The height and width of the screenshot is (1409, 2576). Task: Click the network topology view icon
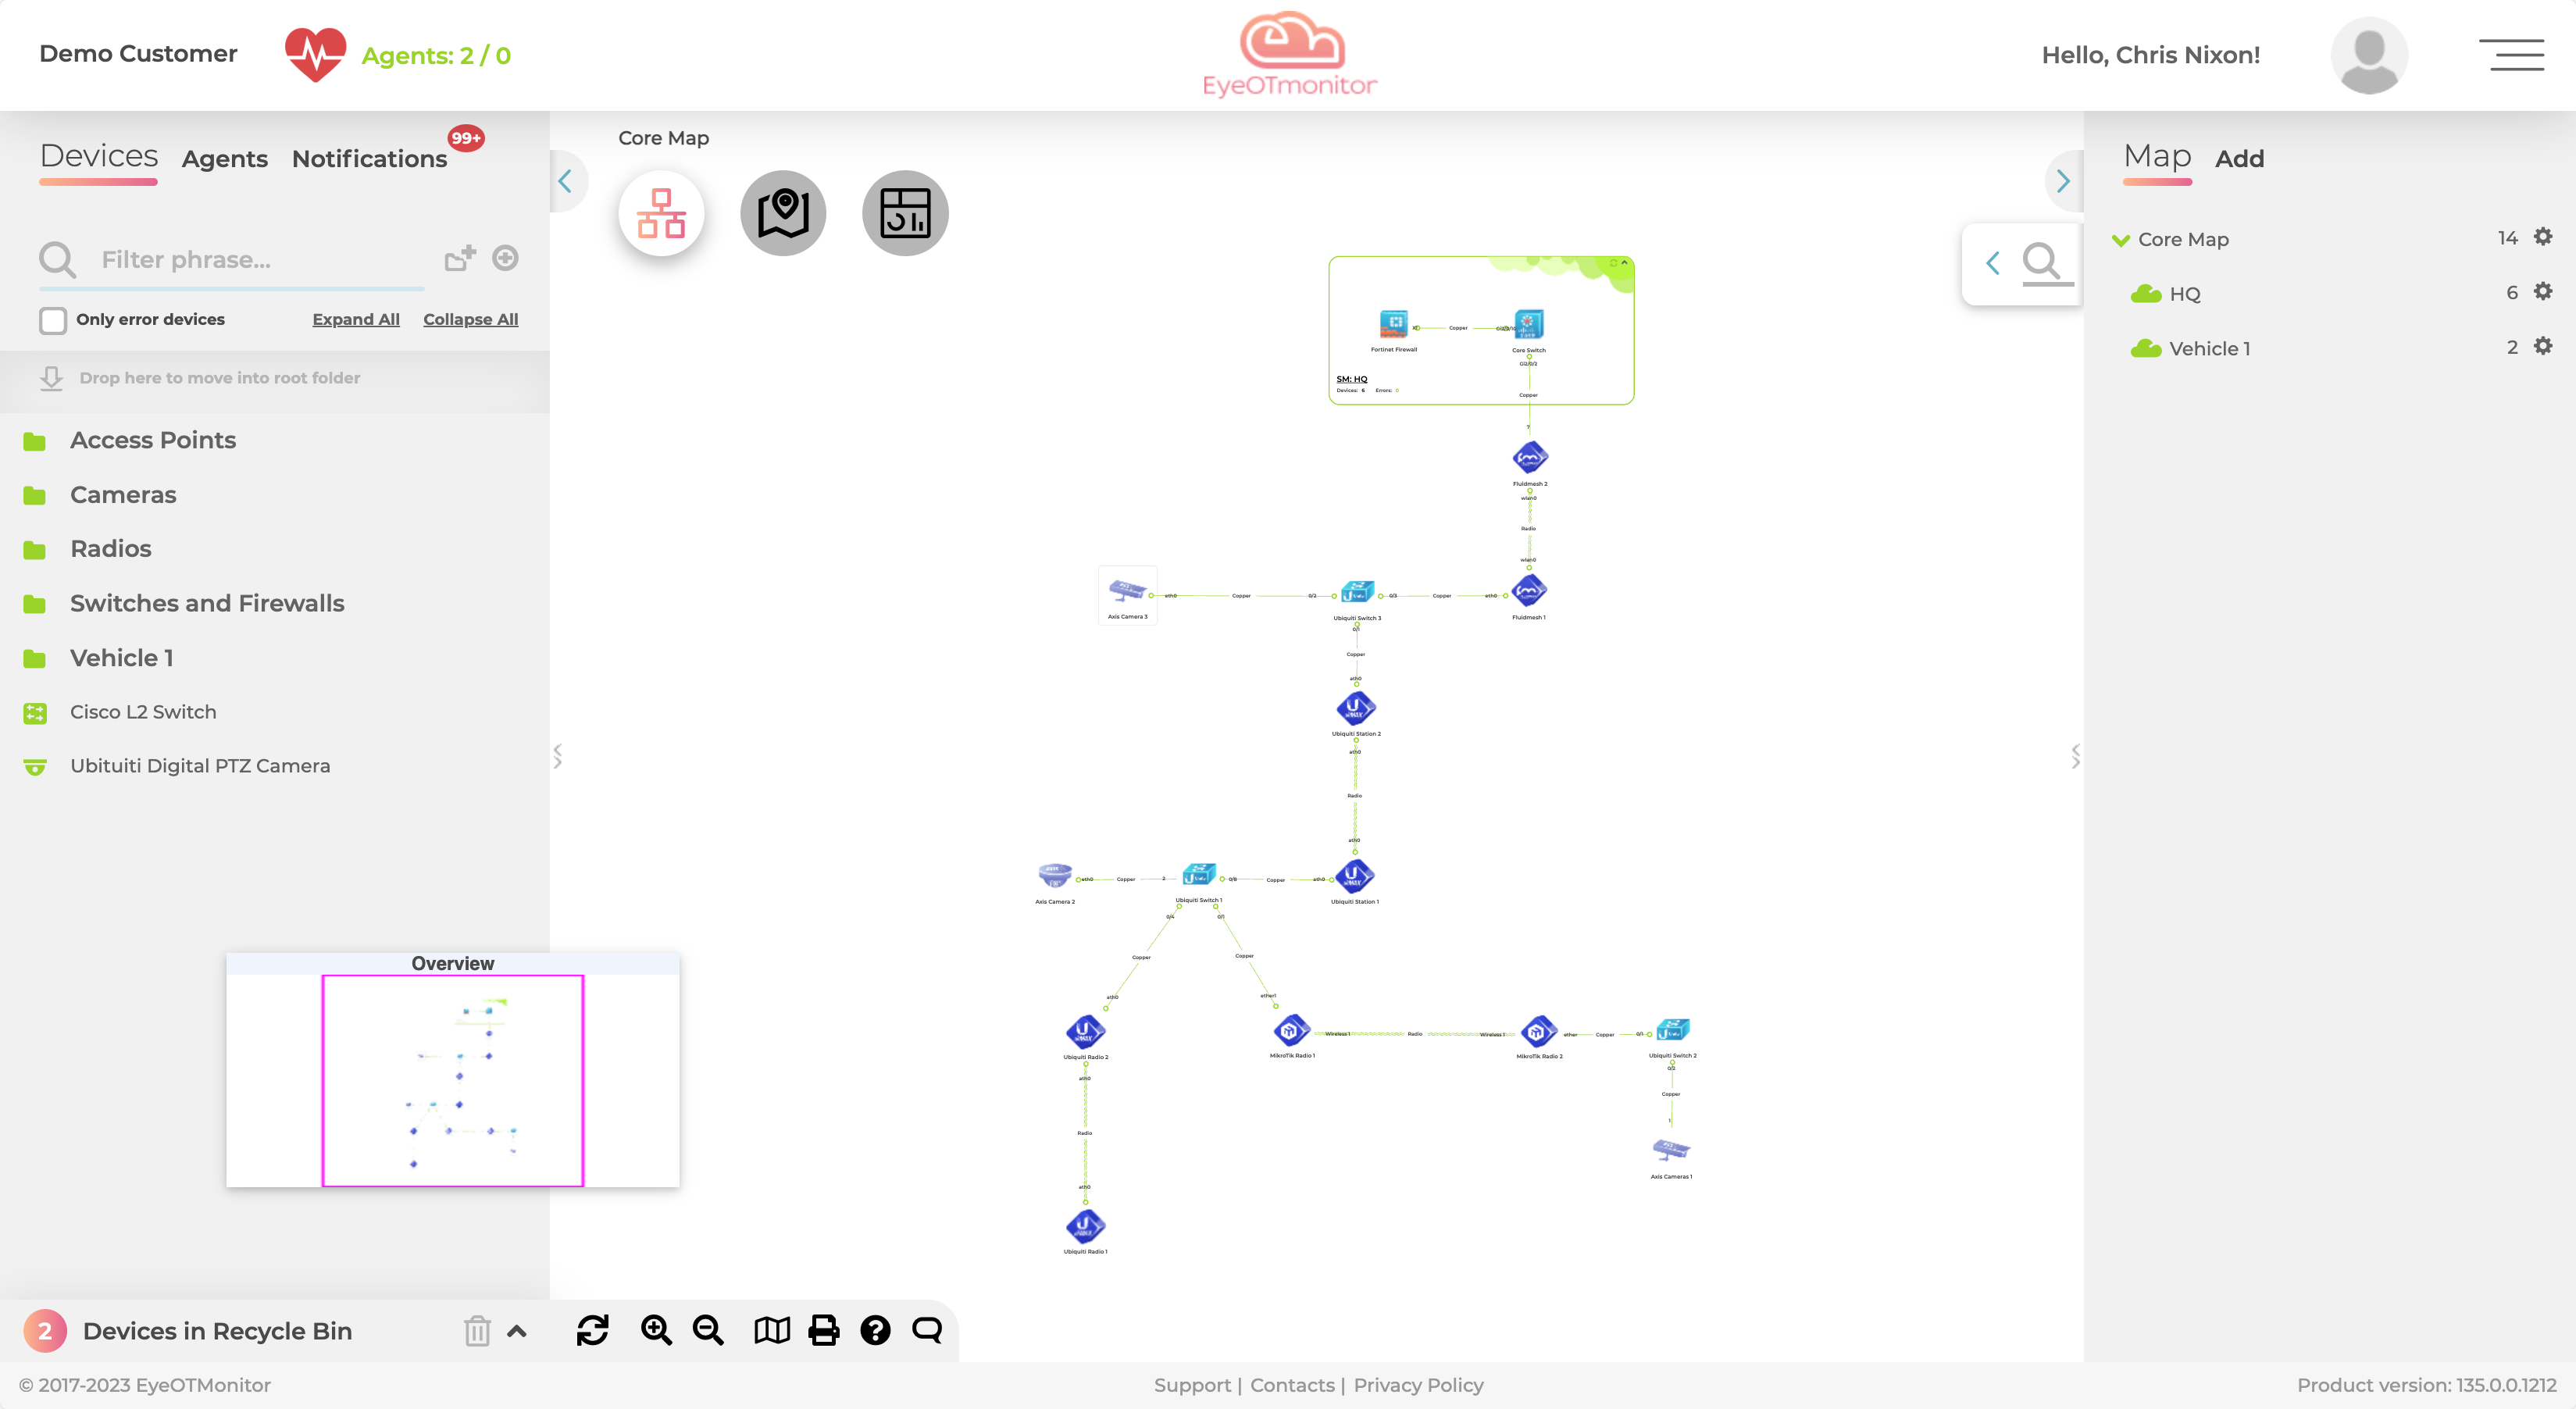pyautogui.click(x=661, y=213)
